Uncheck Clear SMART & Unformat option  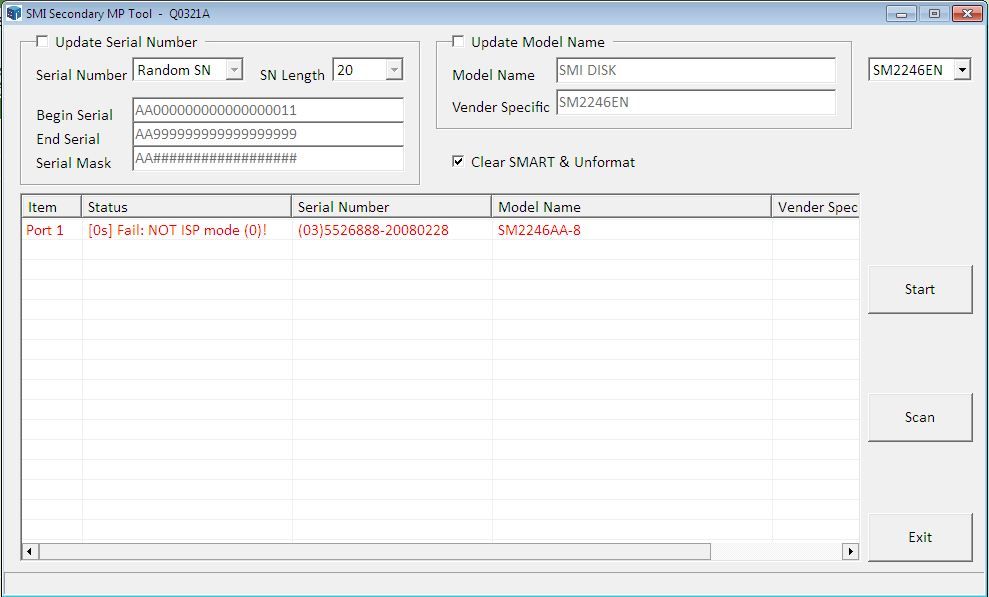tap(459, 161)
